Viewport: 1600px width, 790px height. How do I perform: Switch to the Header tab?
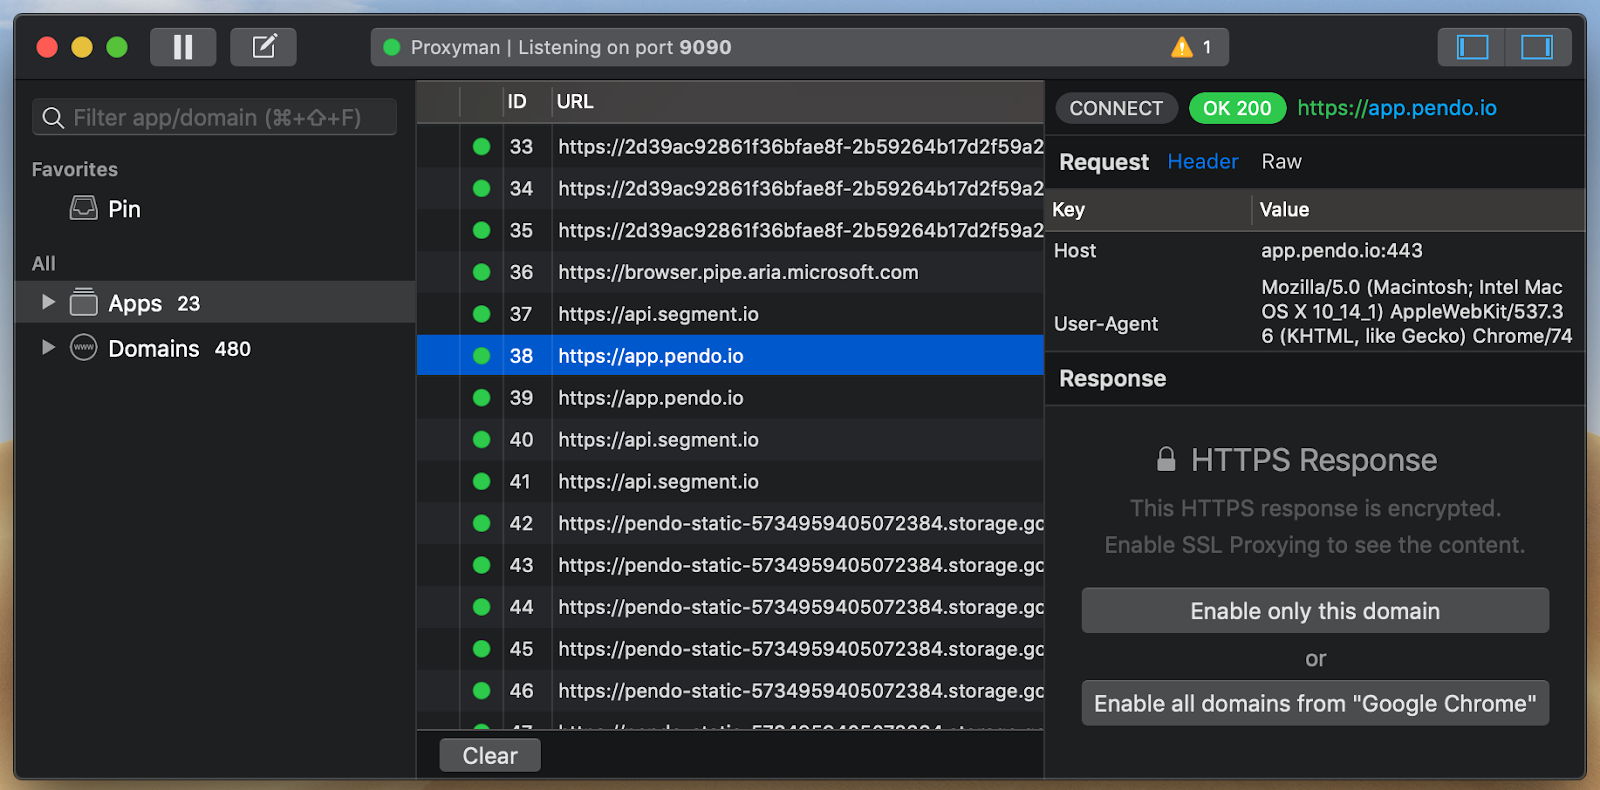click(1203, 161)
